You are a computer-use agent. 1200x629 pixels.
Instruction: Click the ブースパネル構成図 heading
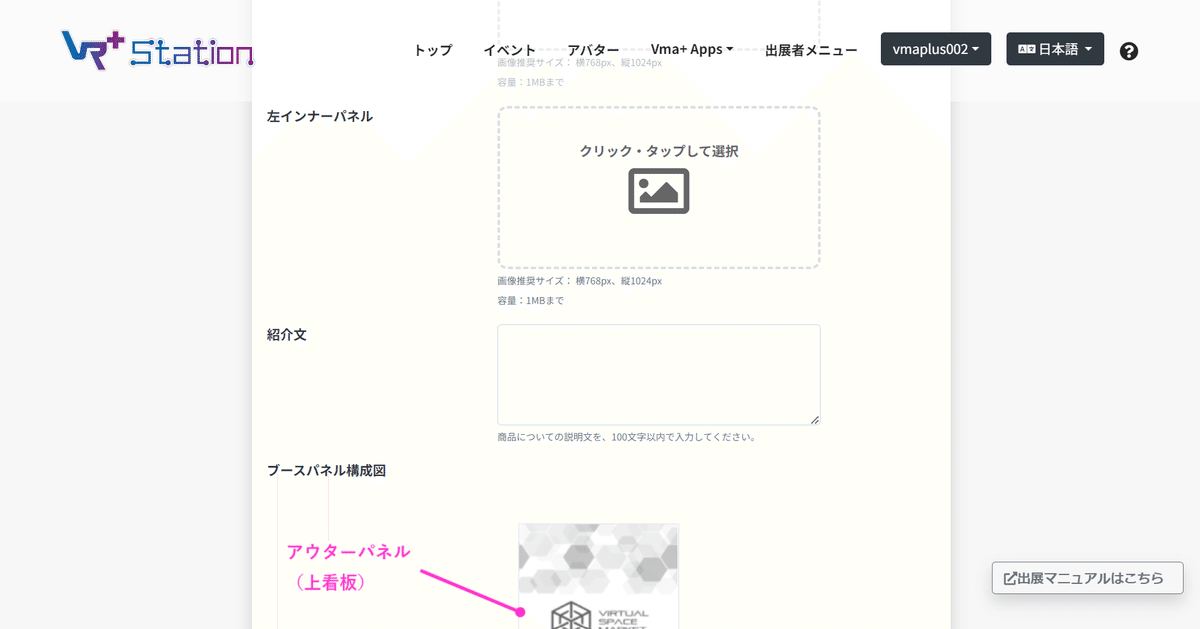click(326, 470)
